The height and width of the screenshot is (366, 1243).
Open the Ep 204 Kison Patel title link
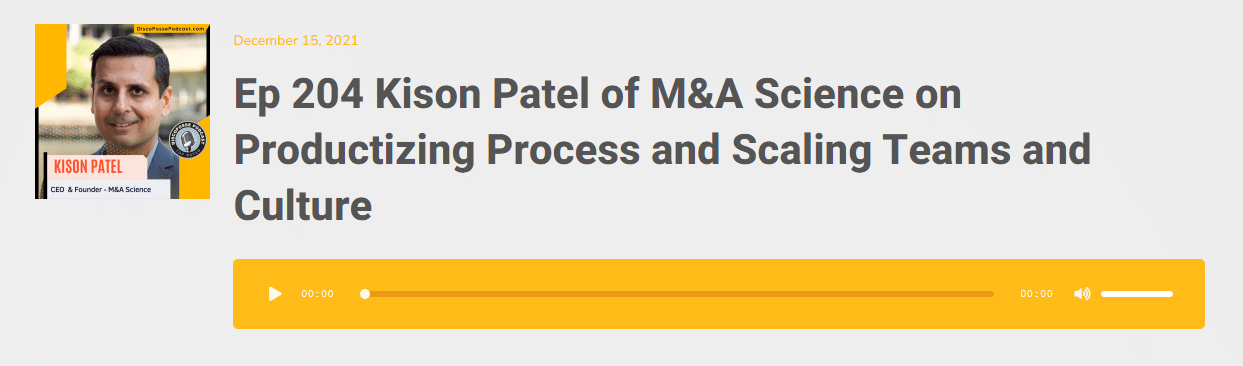[x=661, y=150]
